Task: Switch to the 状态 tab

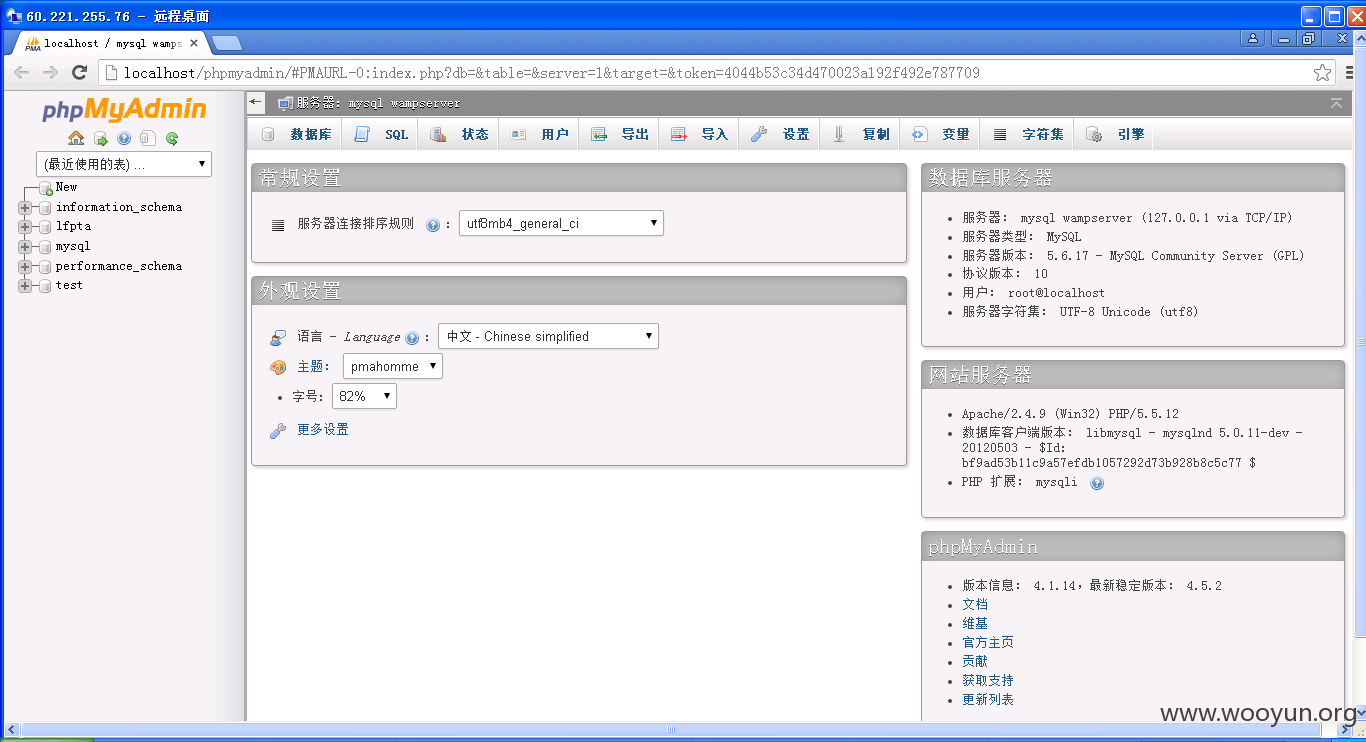Action: (459, 134)
